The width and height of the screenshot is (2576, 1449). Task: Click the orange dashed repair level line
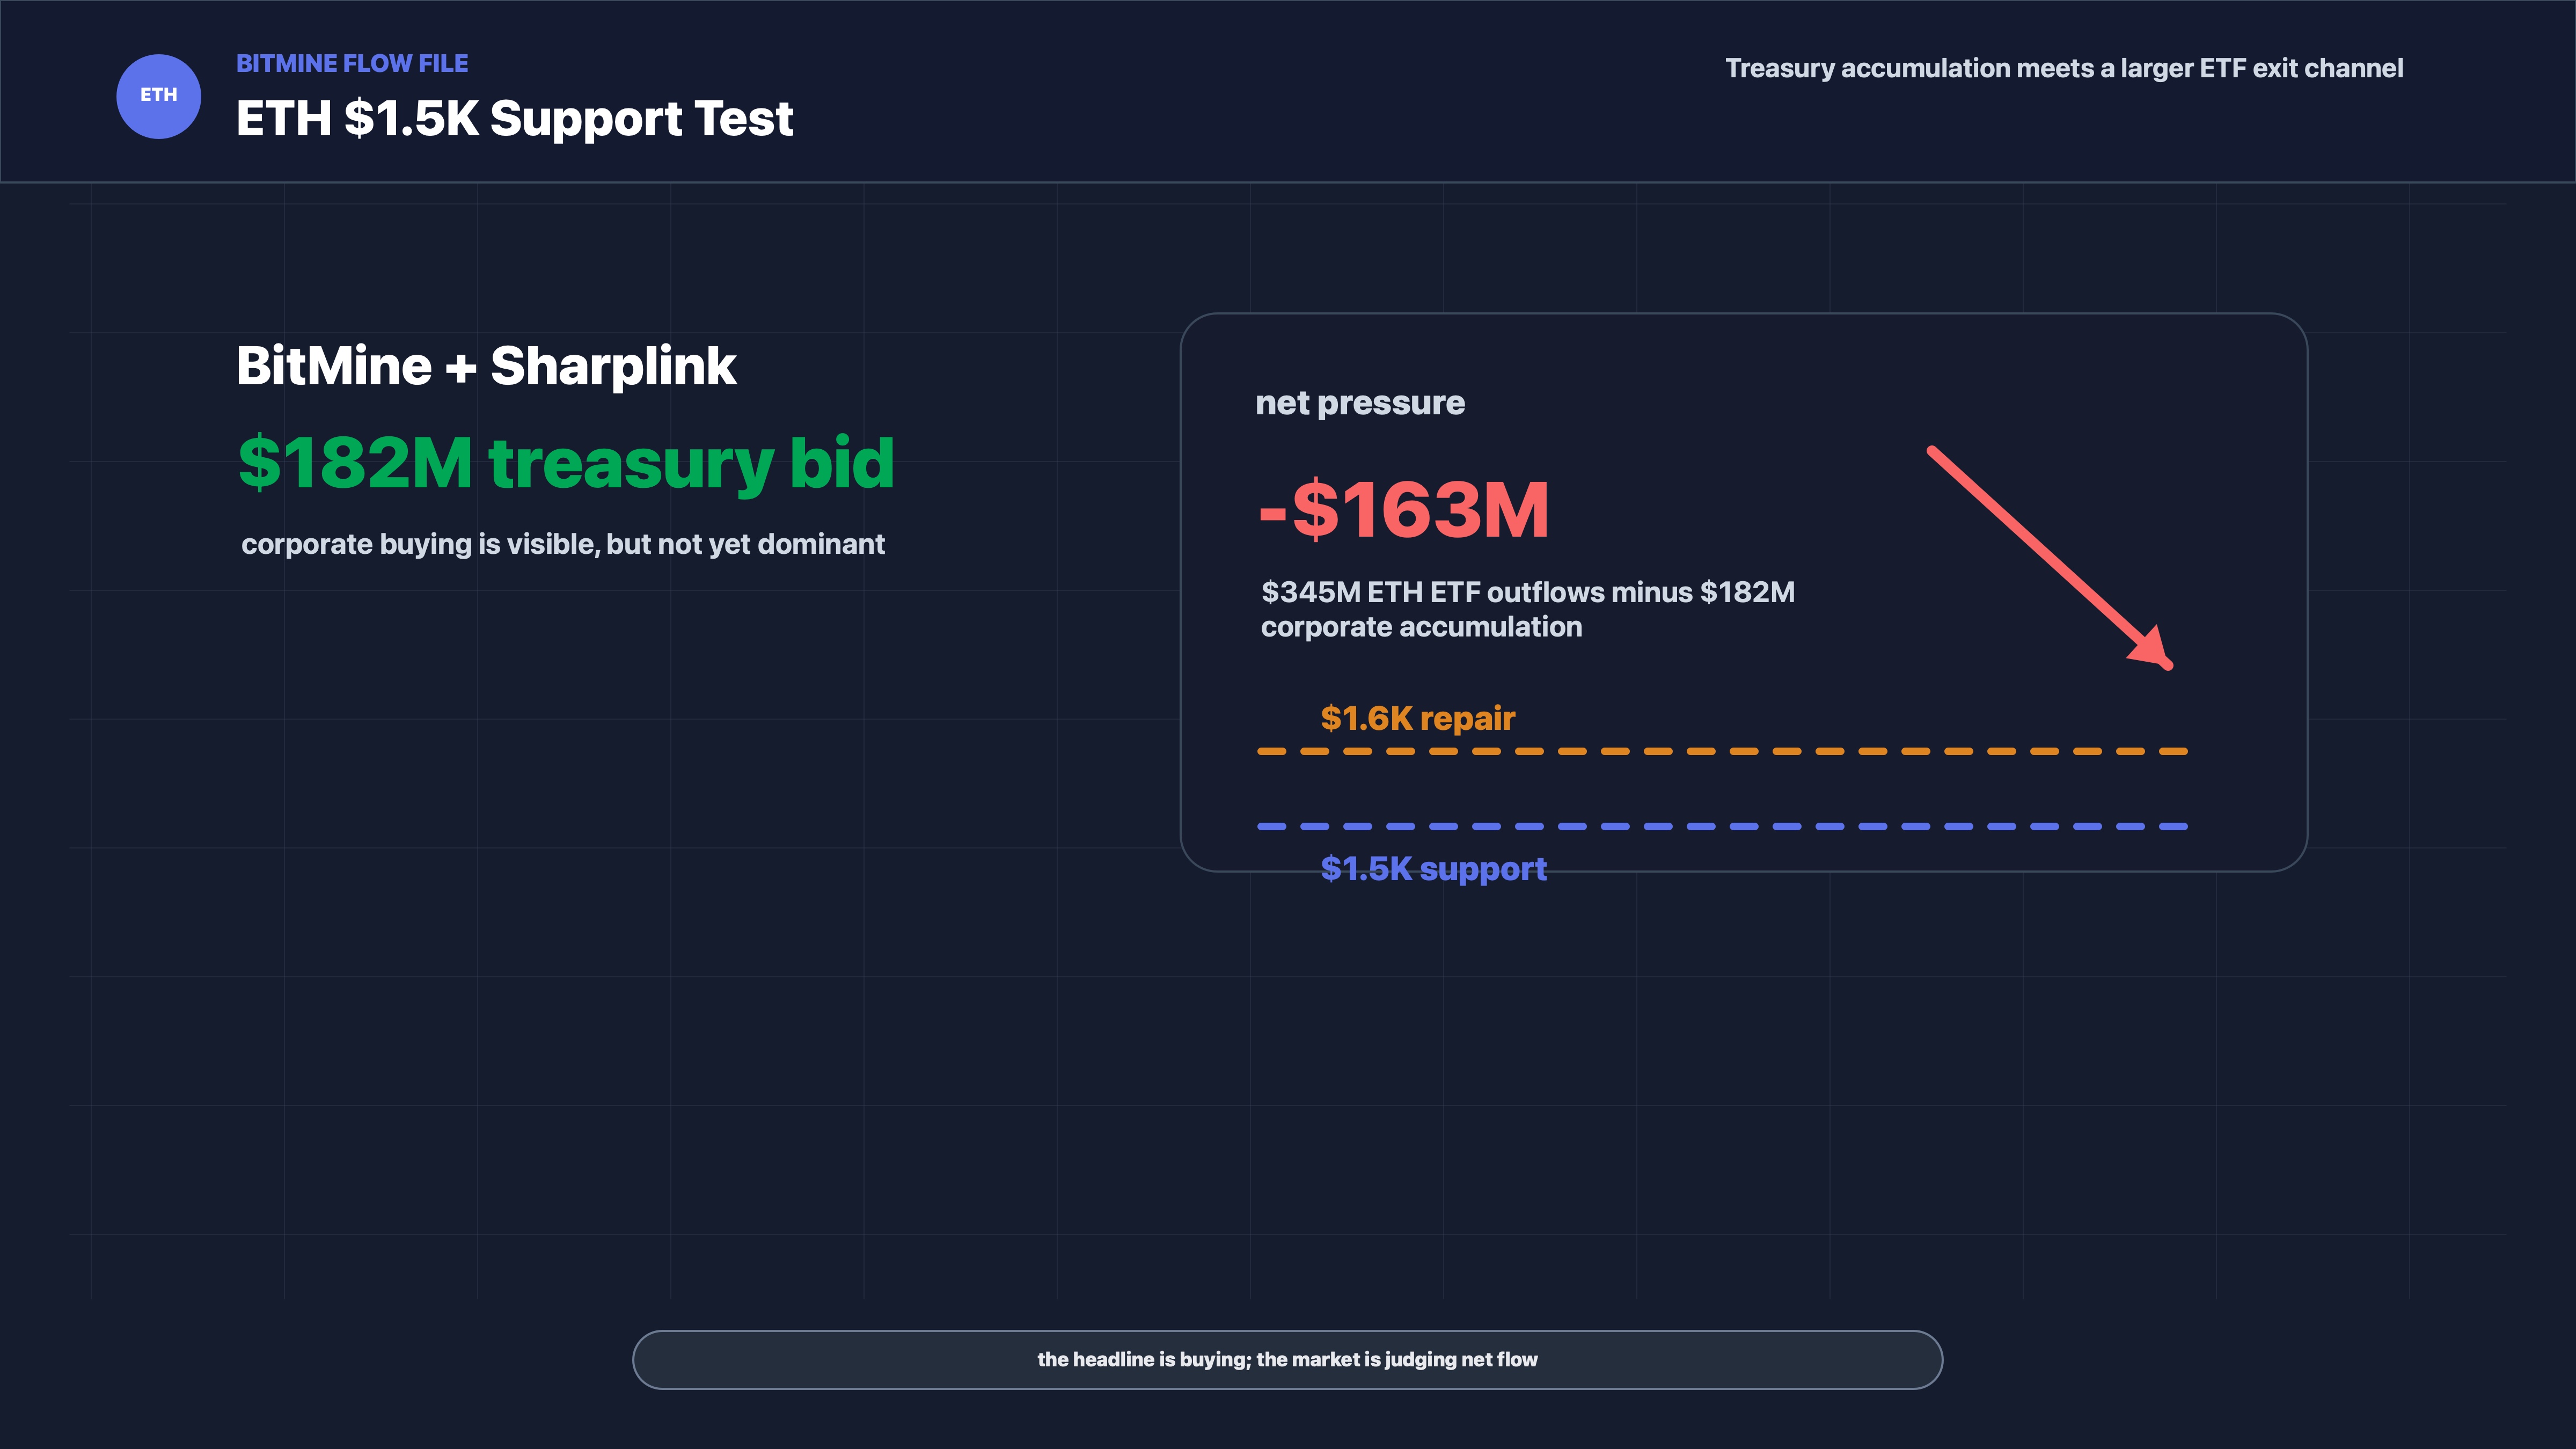[x=1722, y=751]
